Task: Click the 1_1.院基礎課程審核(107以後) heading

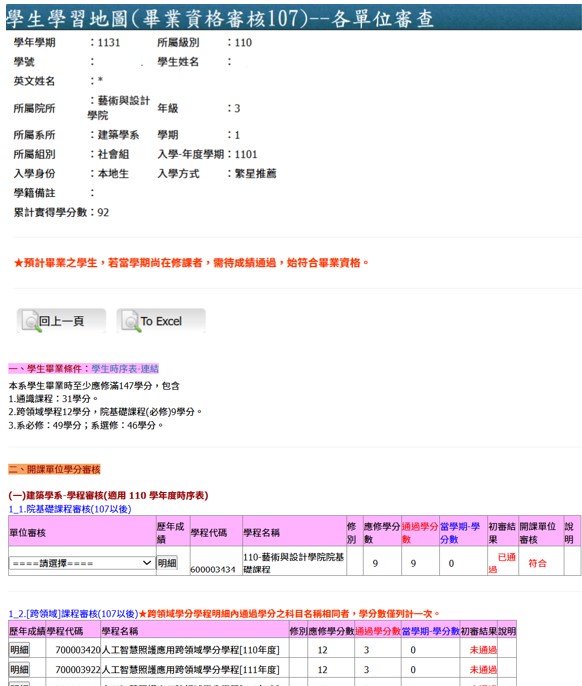Action: pos(70,509)
